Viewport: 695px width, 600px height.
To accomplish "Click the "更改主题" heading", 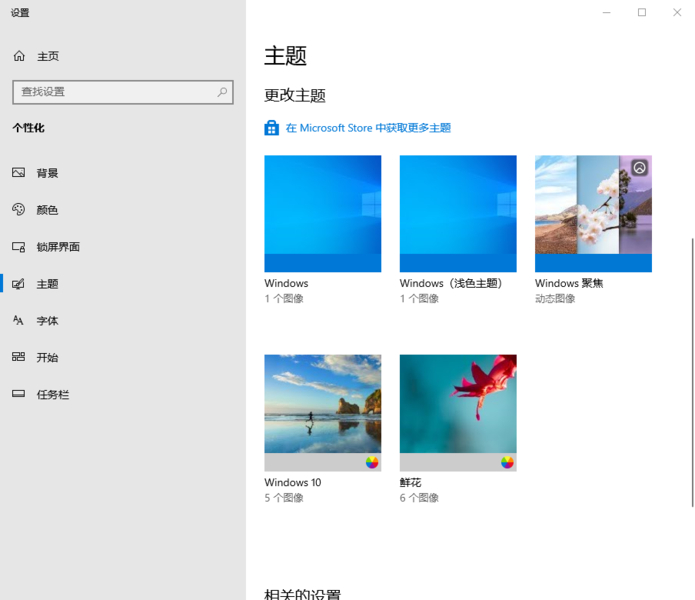I will coord(295,95).
